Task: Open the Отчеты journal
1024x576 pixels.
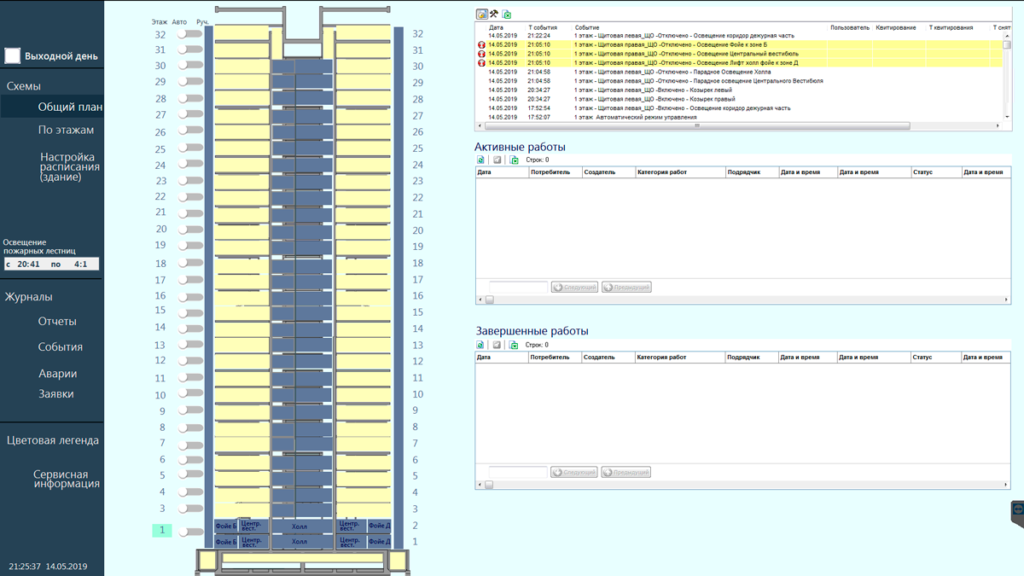Action: pyautogui.click(x=57, y=322)
